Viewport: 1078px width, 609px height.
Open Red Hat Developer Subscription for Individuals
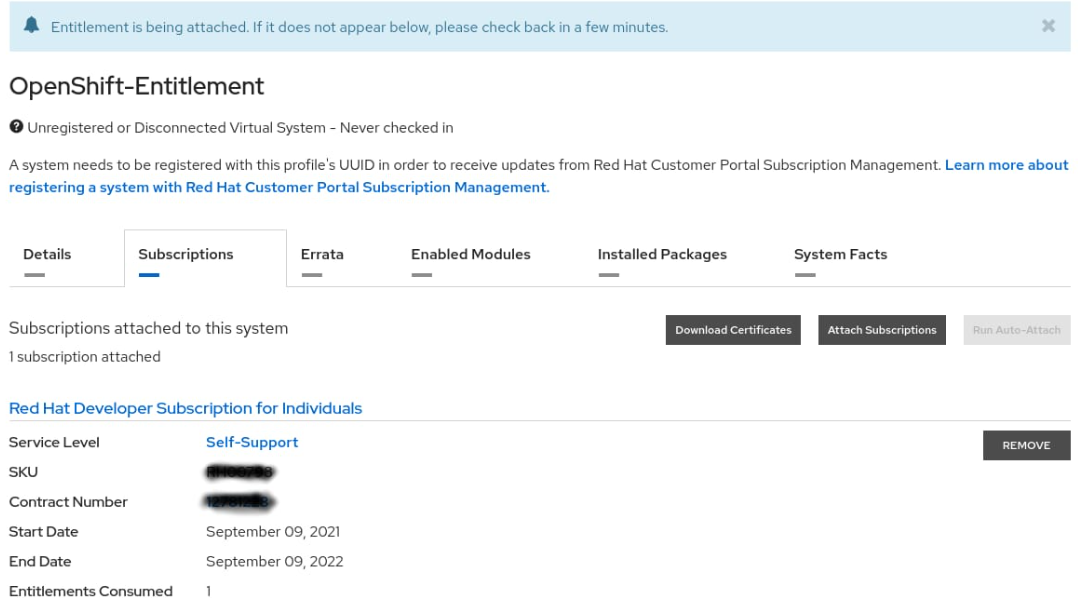pos(185,408)
